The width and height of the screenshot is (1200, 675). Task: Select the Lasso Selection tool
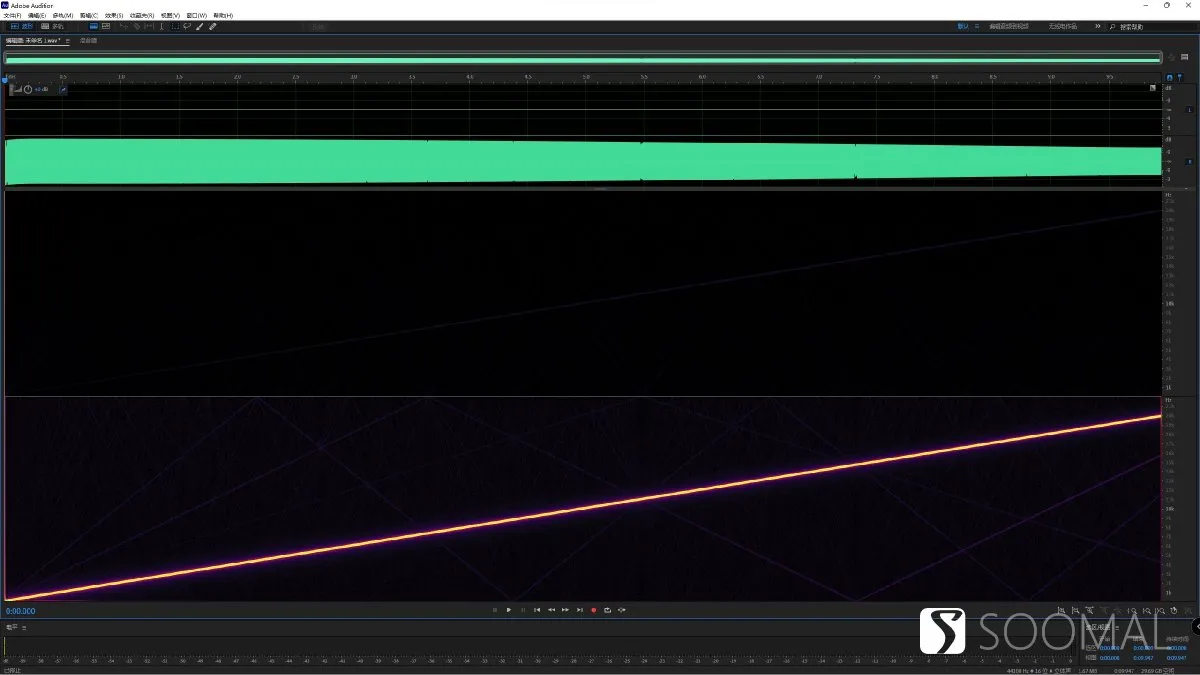tap(187, 26)
